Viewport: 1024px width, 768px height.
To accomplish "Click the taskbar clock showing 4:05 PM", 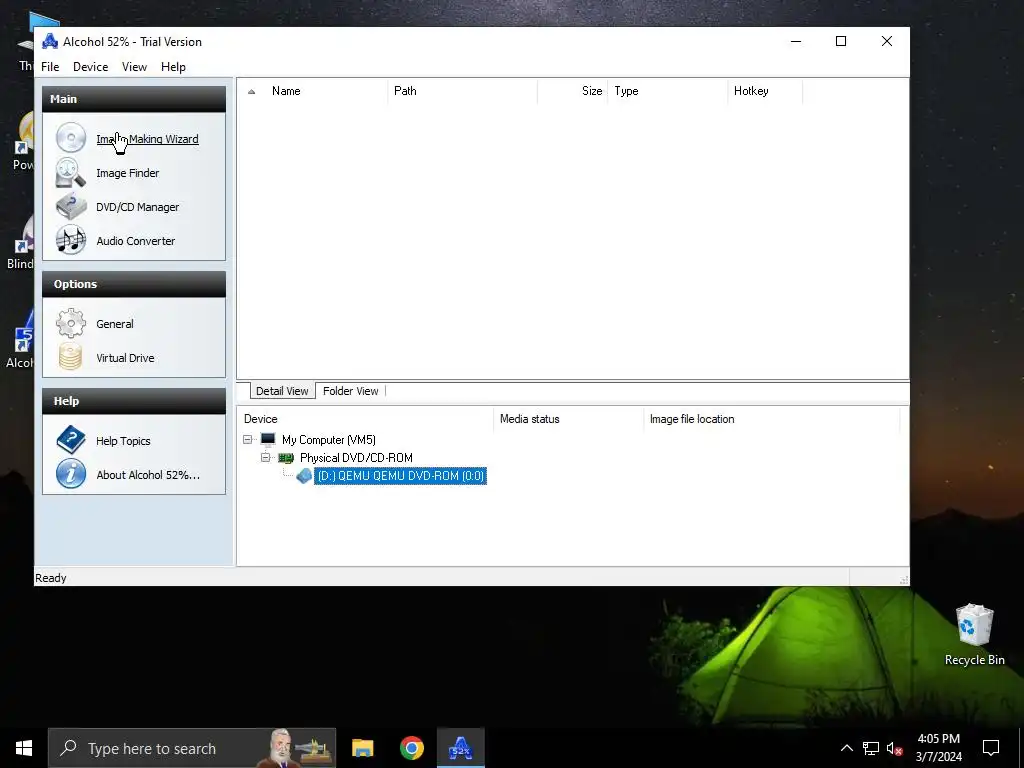I will (938, 748).
